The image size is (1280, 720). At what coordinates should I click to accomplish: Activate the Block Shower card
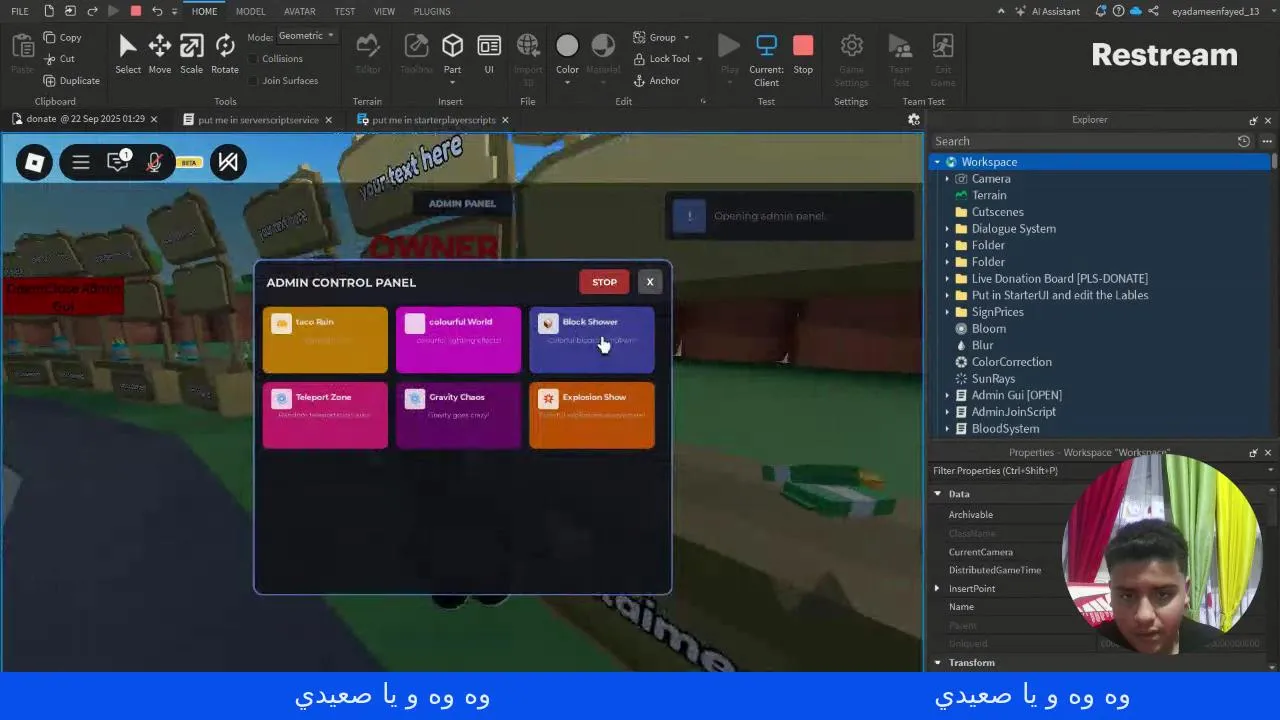point(592,340)
